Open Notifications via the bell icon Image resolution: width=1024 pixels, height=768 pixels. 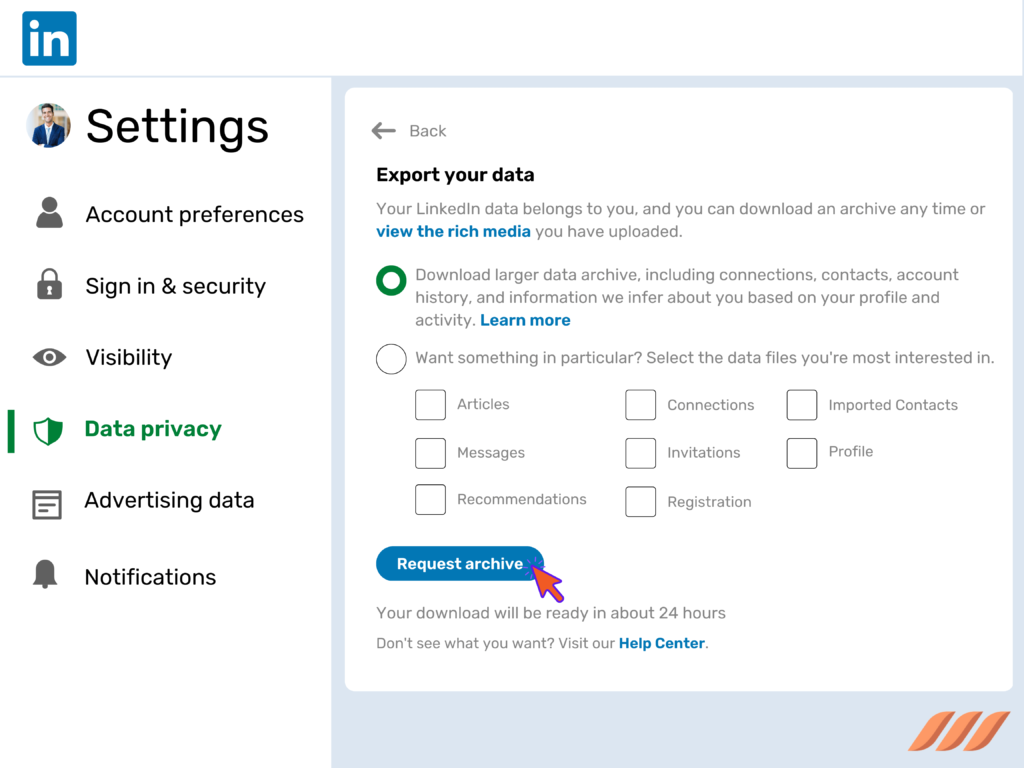pyautogui.click(x=48, y=576)
